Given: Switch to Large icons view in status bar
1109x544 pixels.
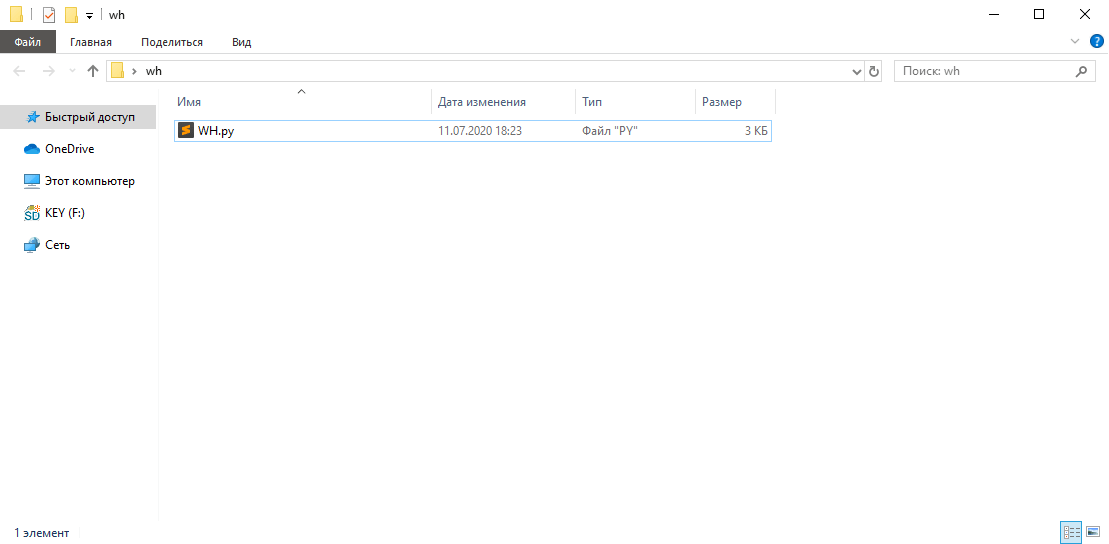Looking at the screenshot, I should (1093, 532).
